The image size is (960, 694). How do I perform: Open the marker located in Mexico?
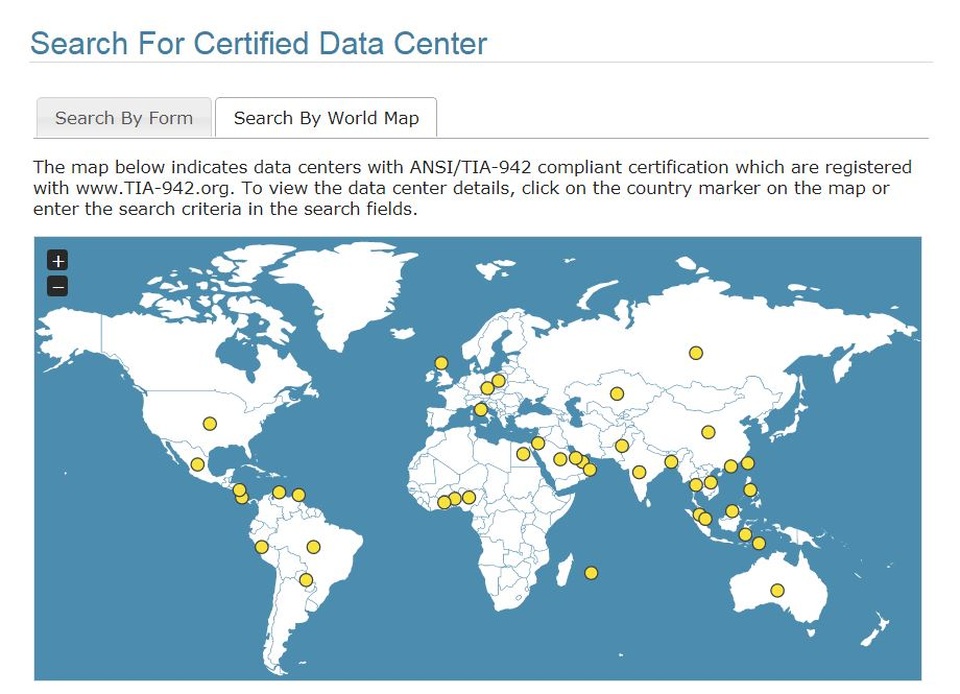(198, 465)
